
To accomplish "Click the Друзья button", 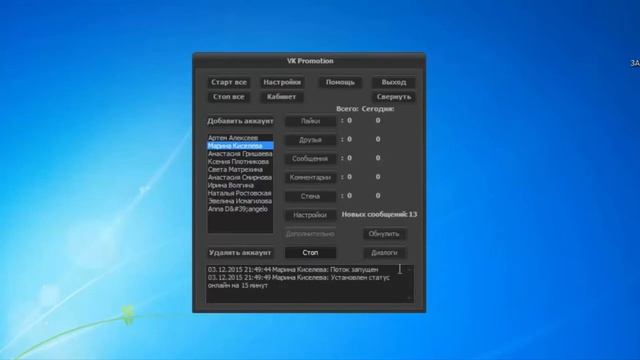I will click(310, 140).
